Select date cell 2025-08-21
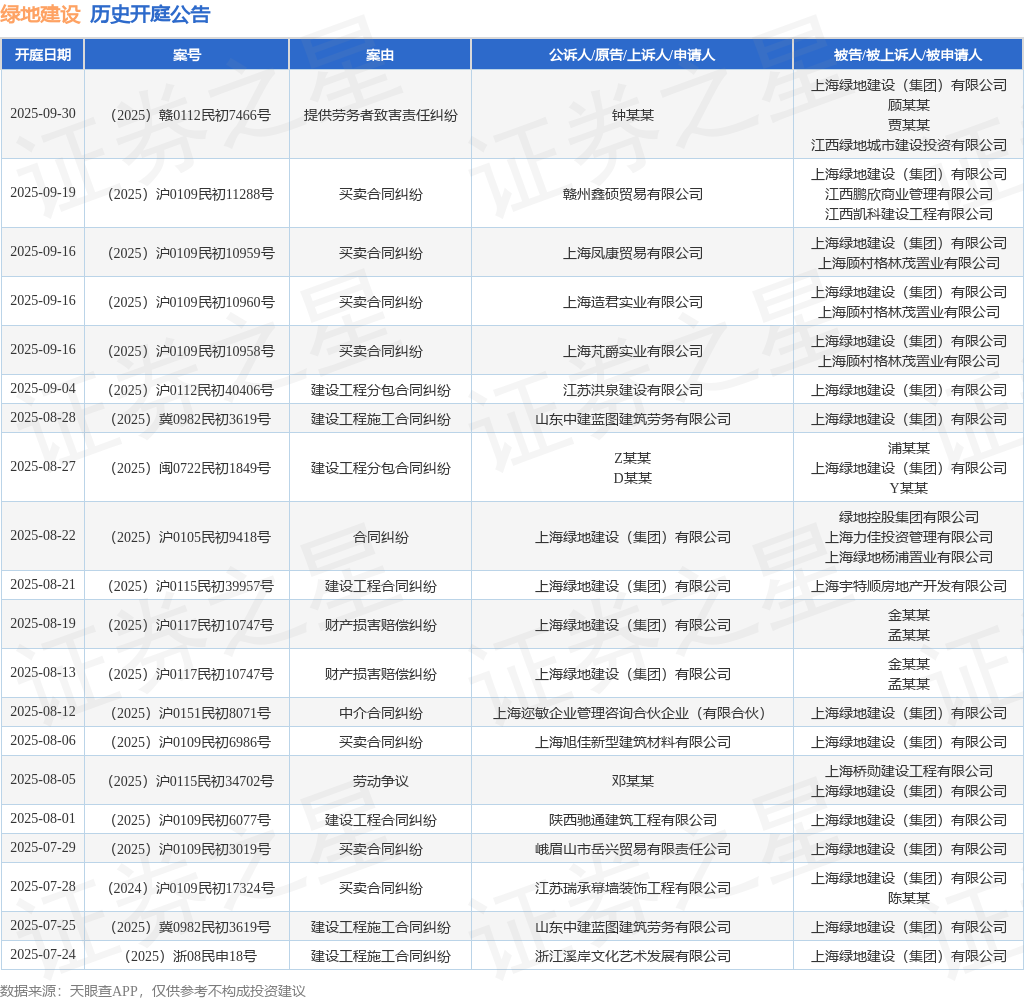The image size is (1024, 1000). [x=43, y=585]
